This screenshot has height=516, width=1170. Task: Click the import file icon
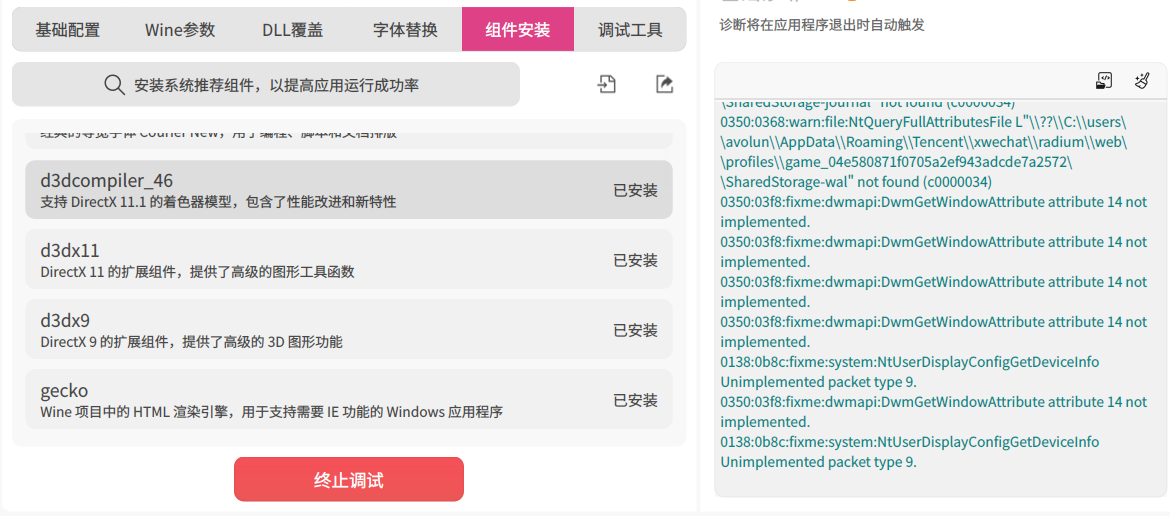click(x=607, y=84)
